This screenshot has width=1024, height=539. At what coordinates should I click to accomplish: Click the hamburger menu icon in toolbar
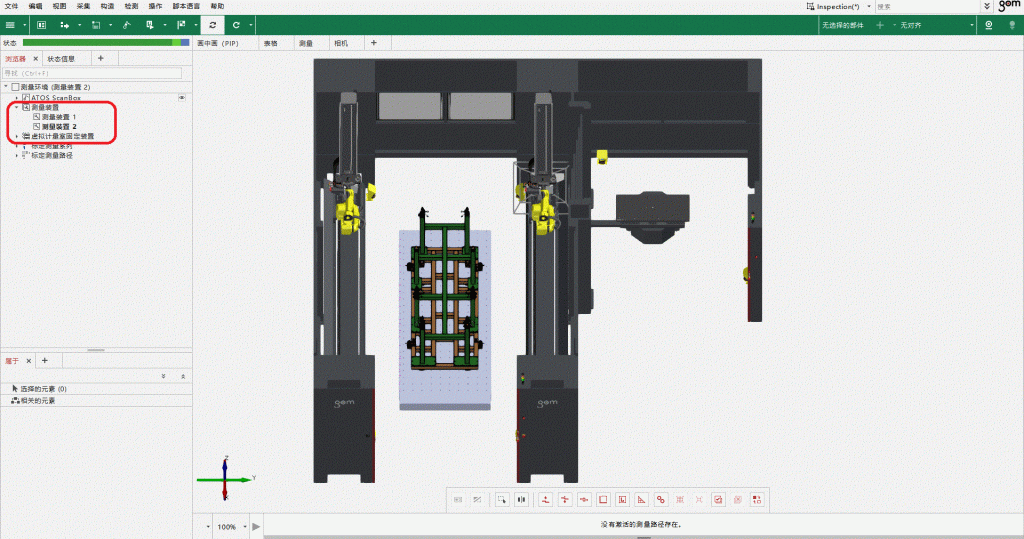(10, 24)
